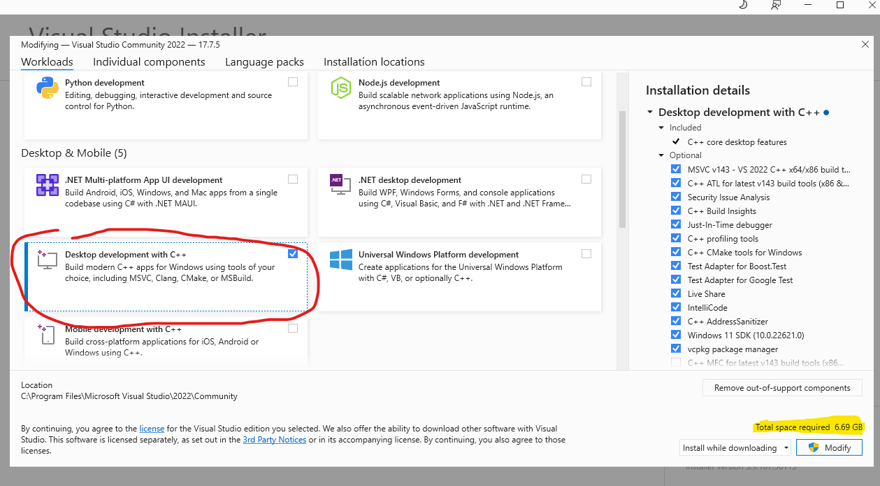
Task: Collapse the Included section arrow
Action: click(x=661, y=127)
